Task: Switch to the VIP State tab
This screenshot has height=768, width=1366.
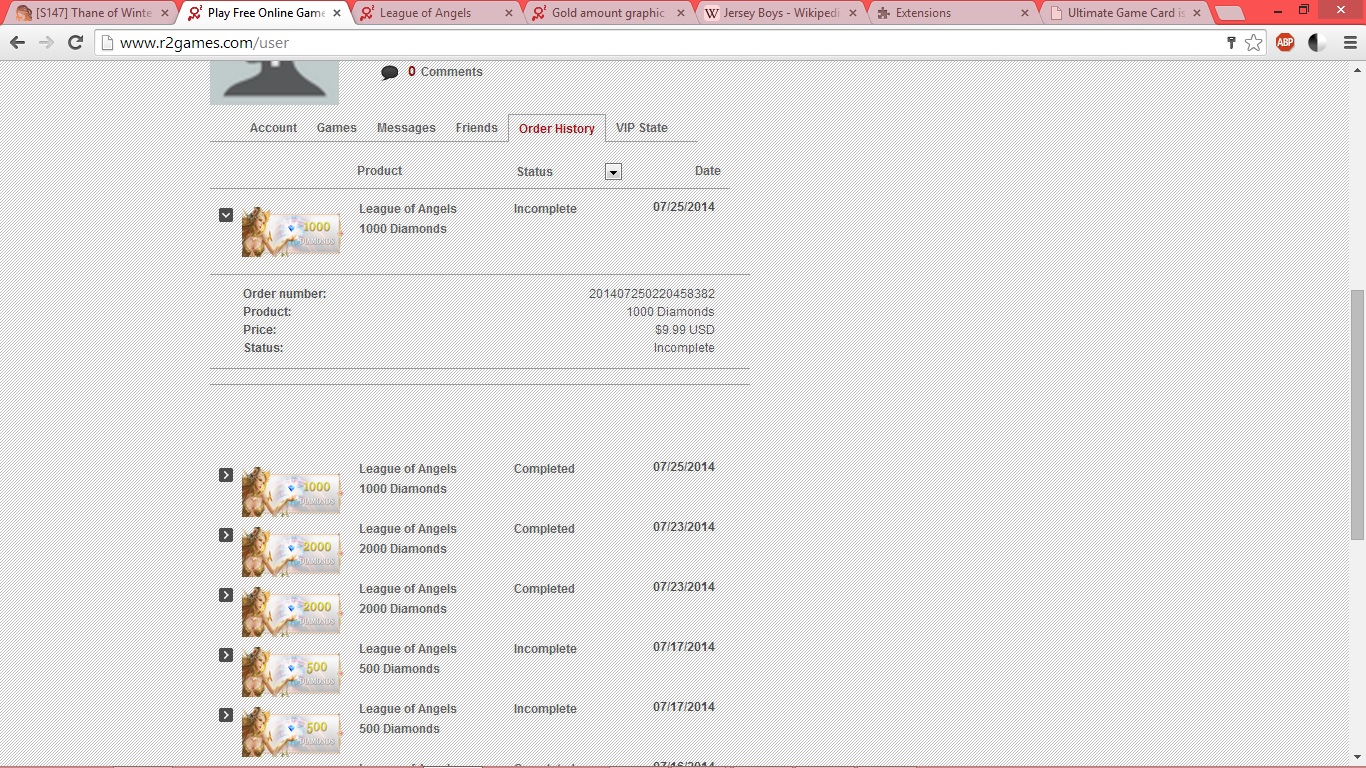Action: click(641, 128)
